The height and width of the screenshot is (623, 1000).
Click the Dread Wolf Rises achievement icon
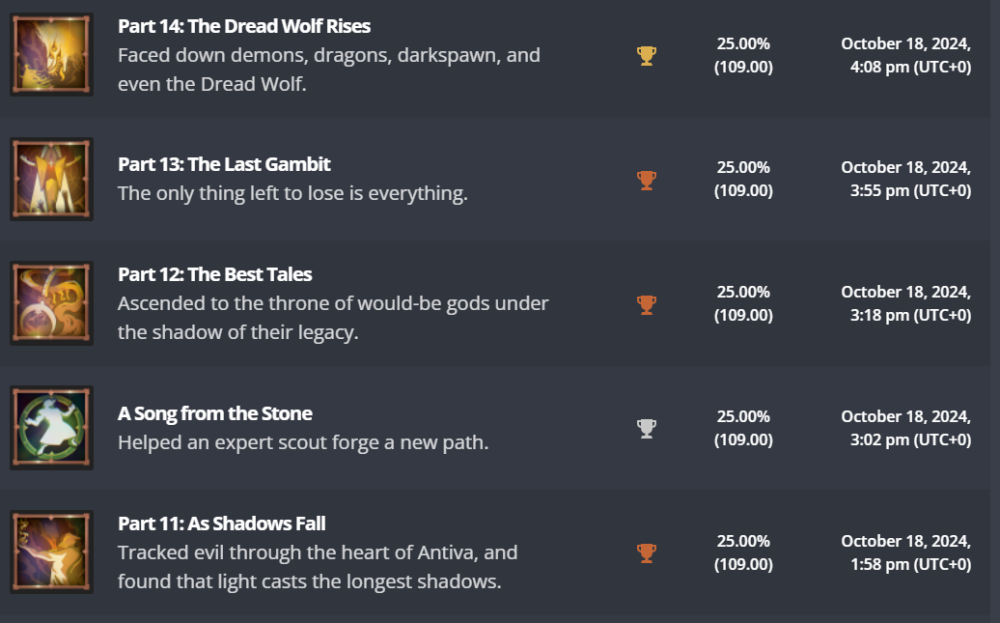pos(52,55)
